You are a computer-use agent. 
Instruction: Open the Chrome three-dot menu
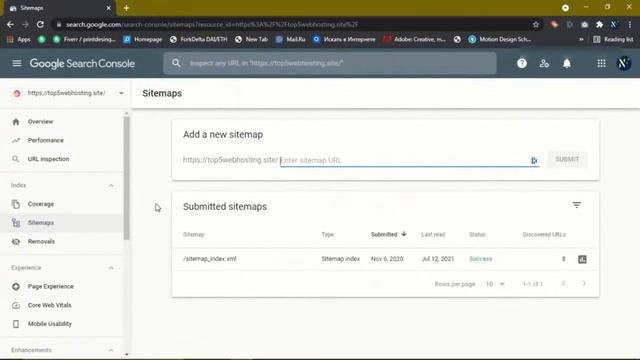coord(630,24)
